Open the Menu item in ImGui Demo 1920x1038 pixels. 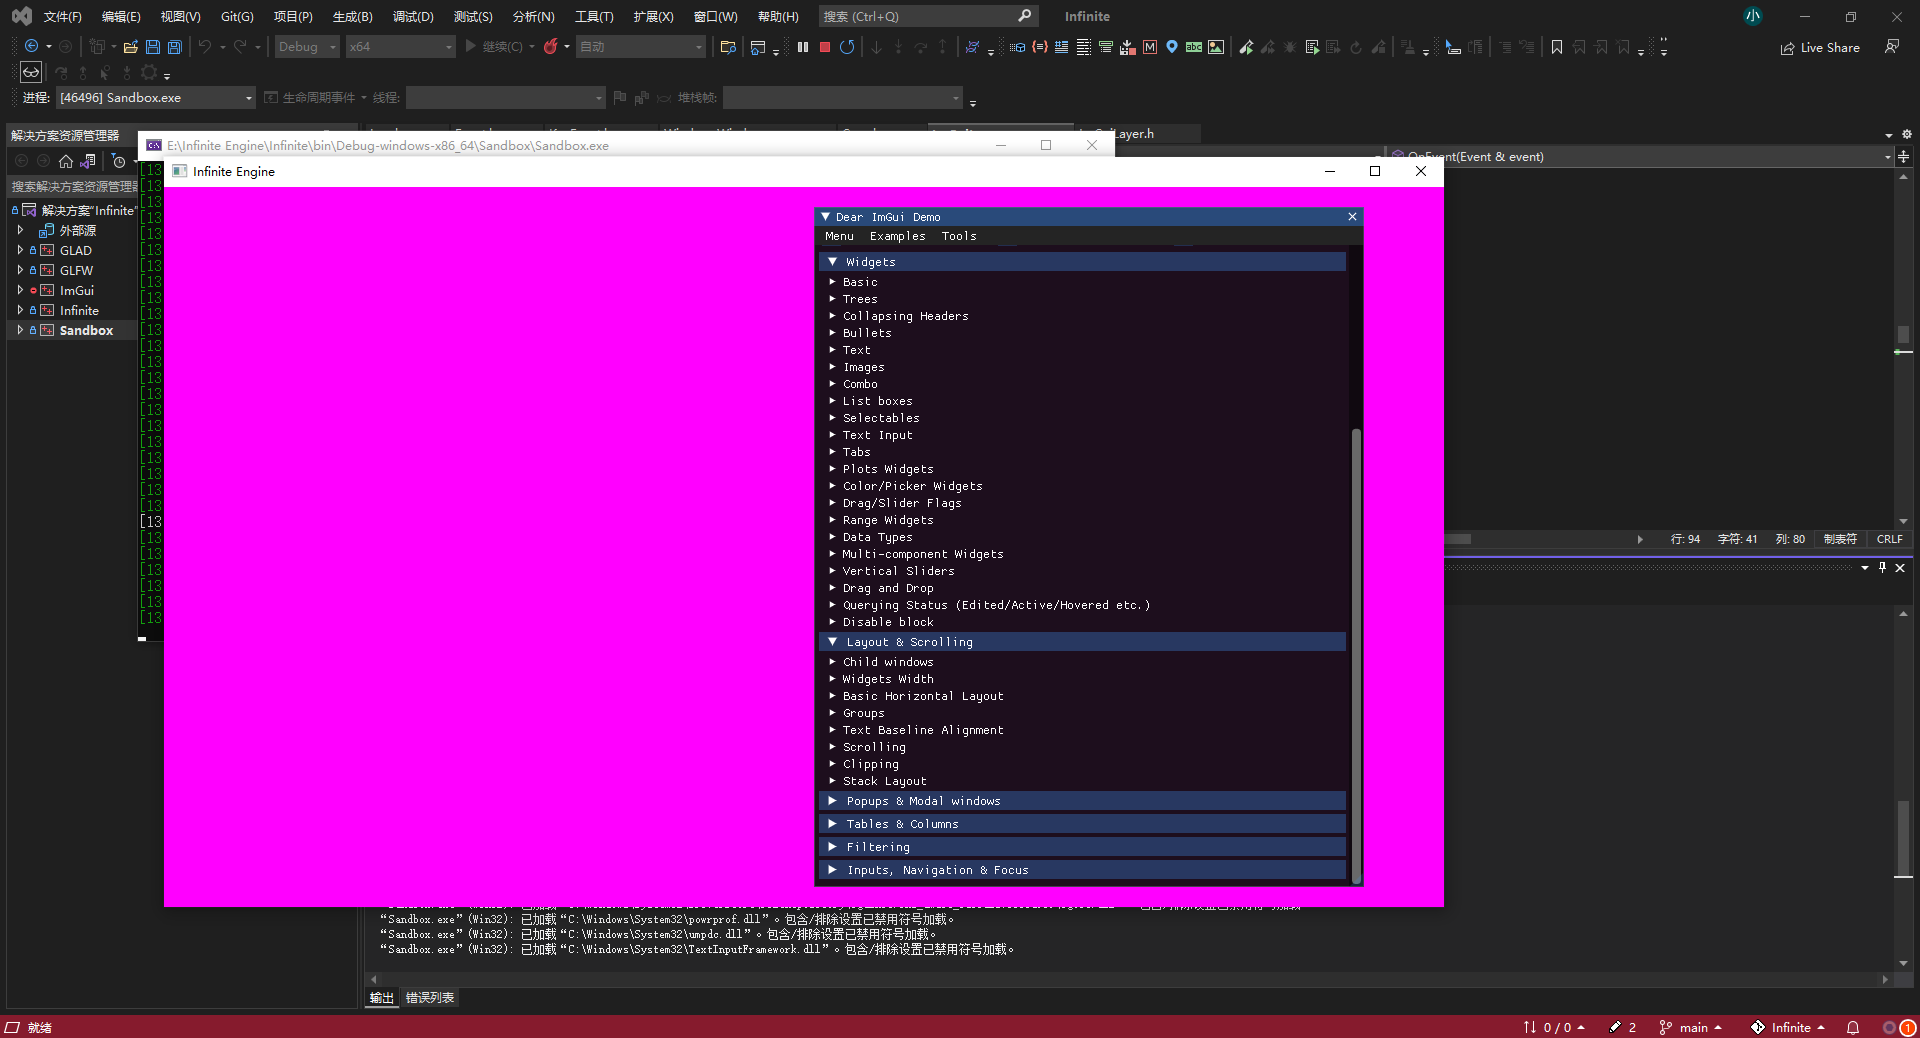pyautogui.click(x=839, y=236)
